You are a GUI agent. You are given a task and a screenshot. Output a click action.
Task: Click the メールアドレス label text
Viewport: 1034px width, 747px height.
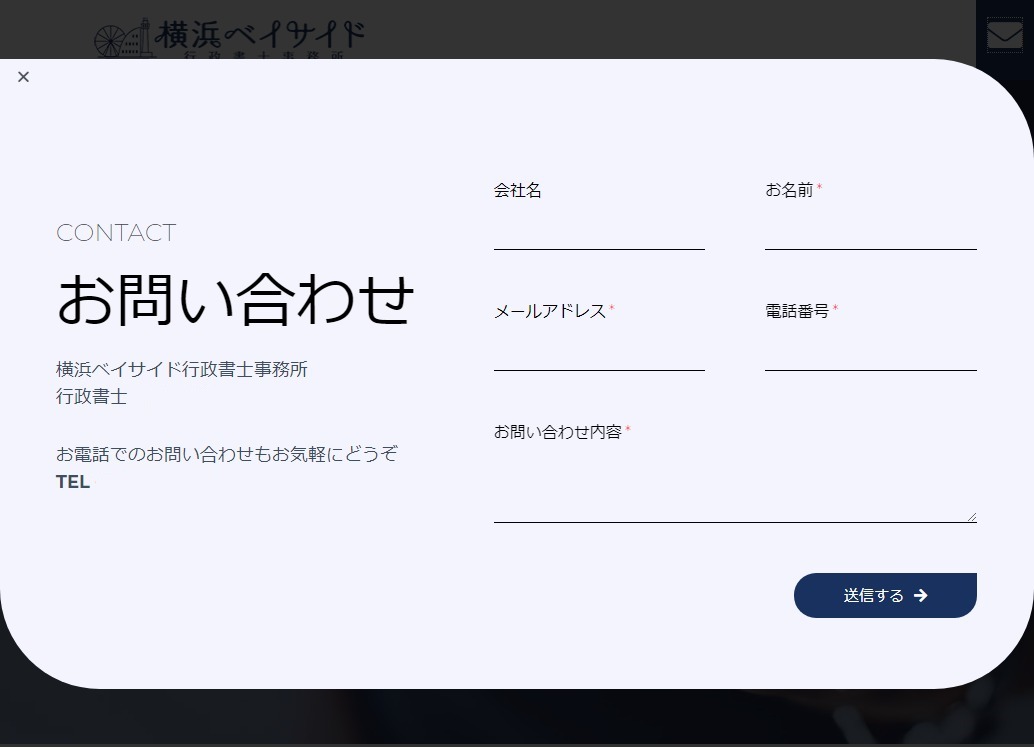pyautogui.click(x=549, y=311)
